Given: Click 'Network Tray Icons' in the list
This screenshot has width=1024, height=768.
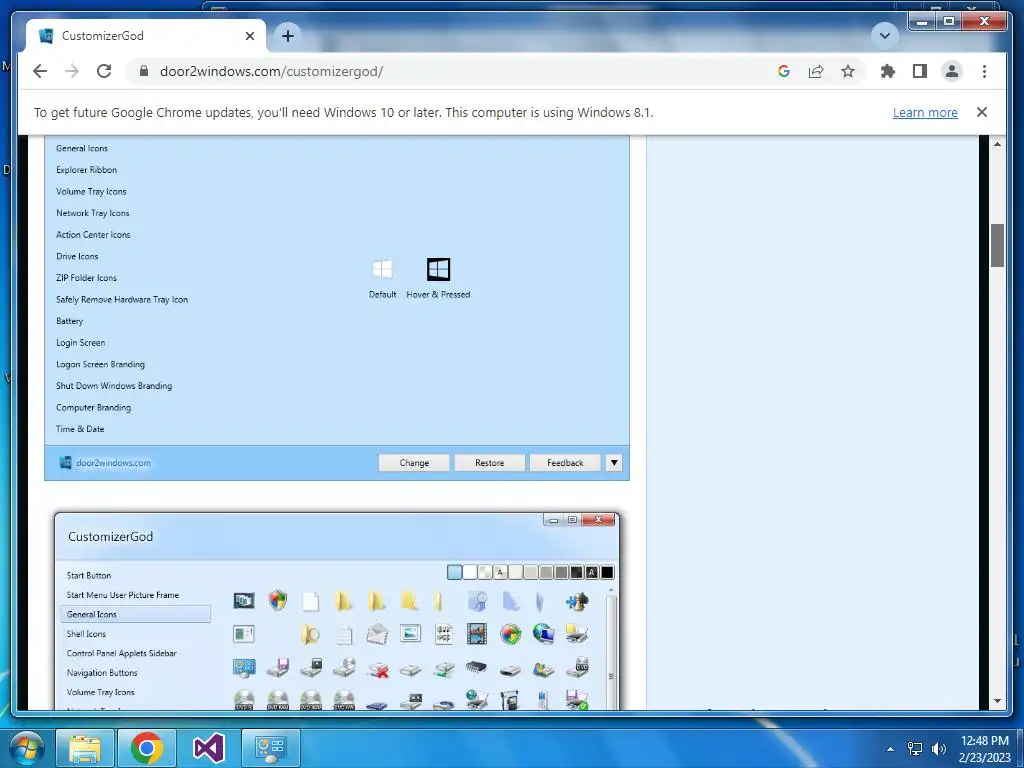Looking at the screenshot, I should point(93,213).
